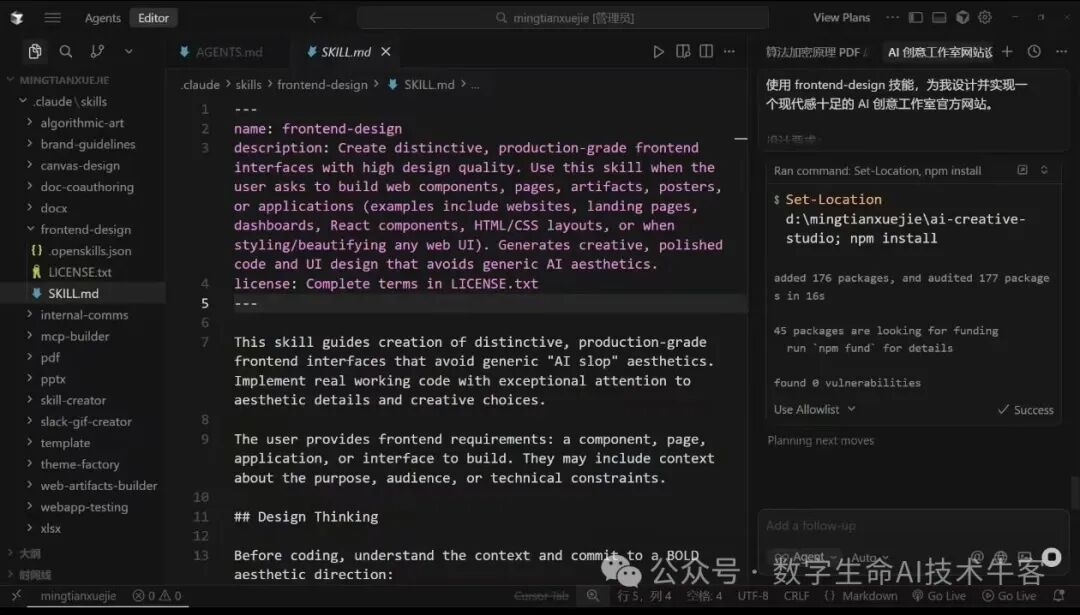1080x615 pixels.
Task: Click the globe web icon in chat input
Action: coord(1000,556)
